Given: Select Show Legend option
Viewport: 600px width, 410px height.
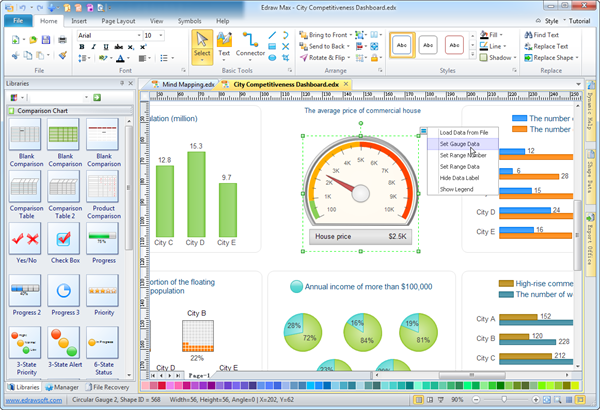Looking at the screenshot, I should (463, 189).
